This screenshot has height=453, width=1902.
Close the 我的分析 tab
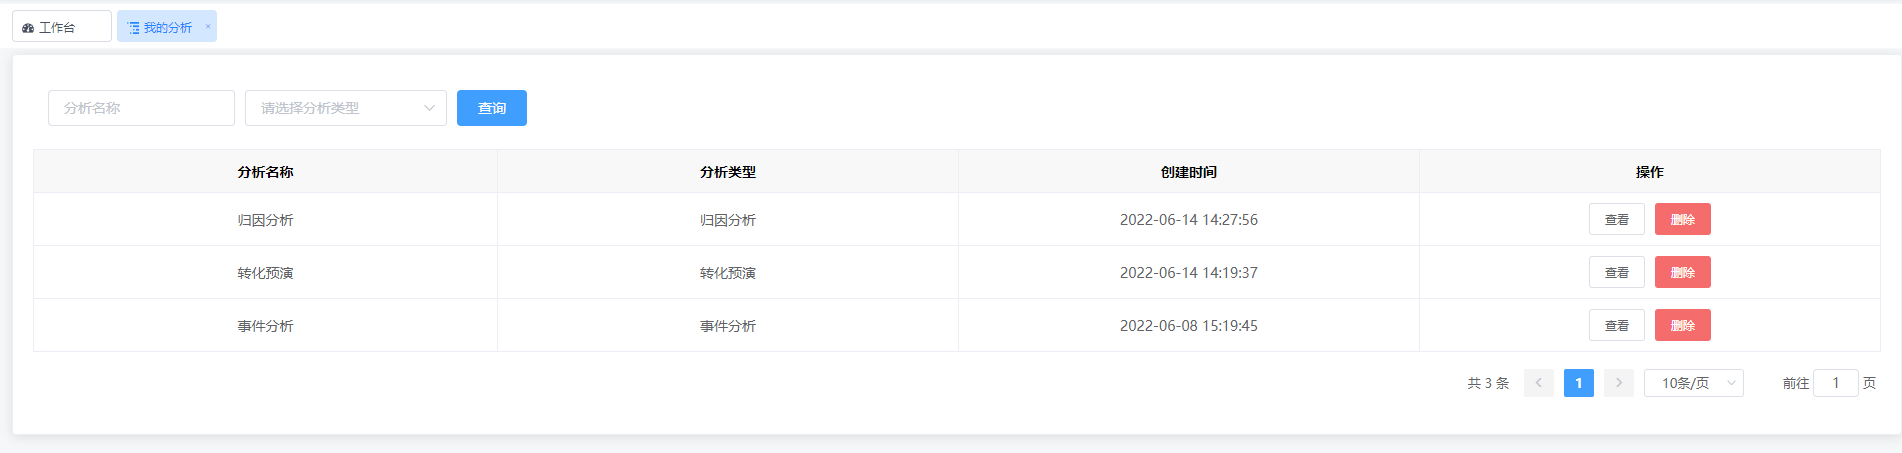coord(208,27)
